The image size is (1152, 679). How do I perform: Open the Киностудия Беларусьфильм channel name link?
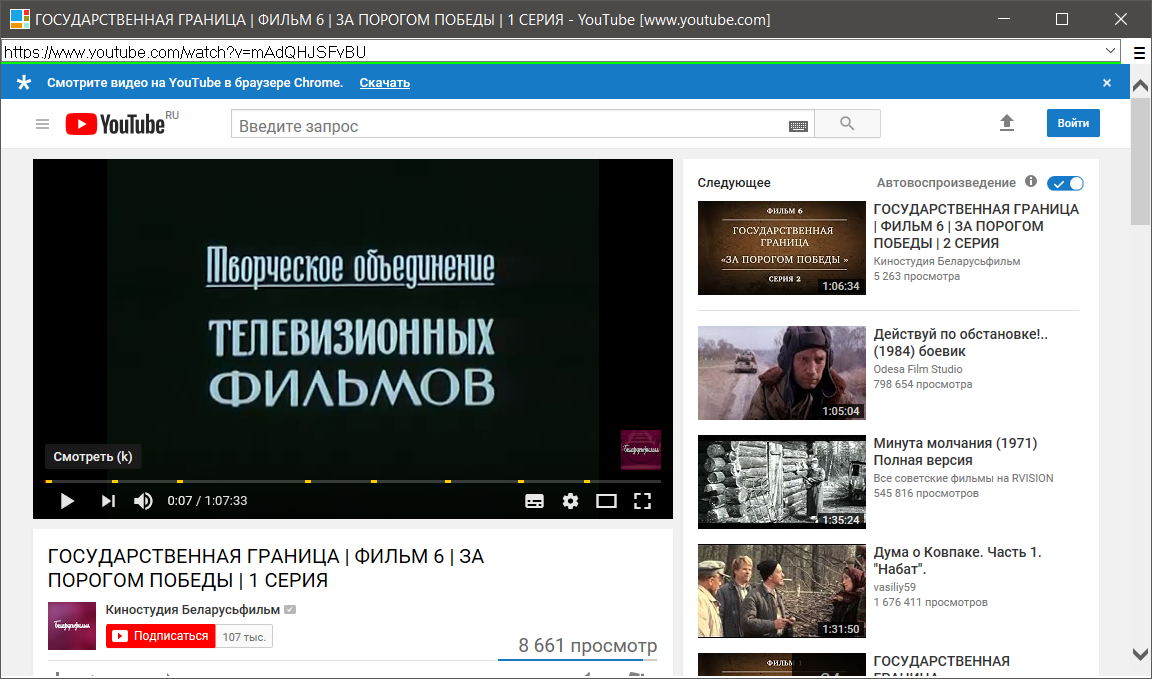[x=192, y=610]
